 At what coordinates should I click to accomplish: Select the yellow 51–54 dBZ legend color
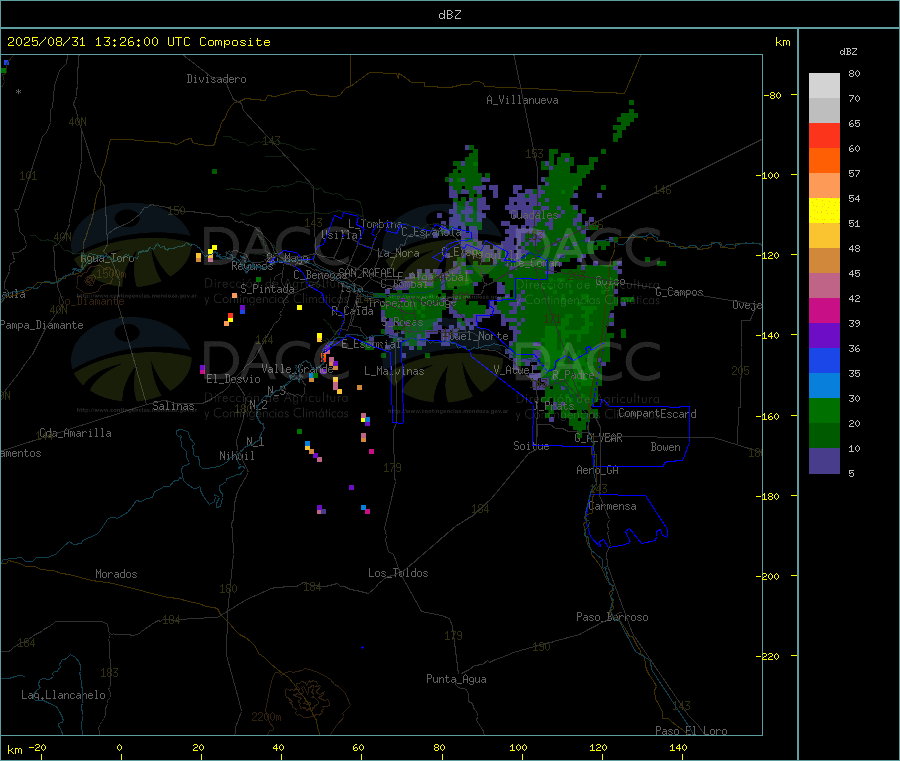pos(824,211)
